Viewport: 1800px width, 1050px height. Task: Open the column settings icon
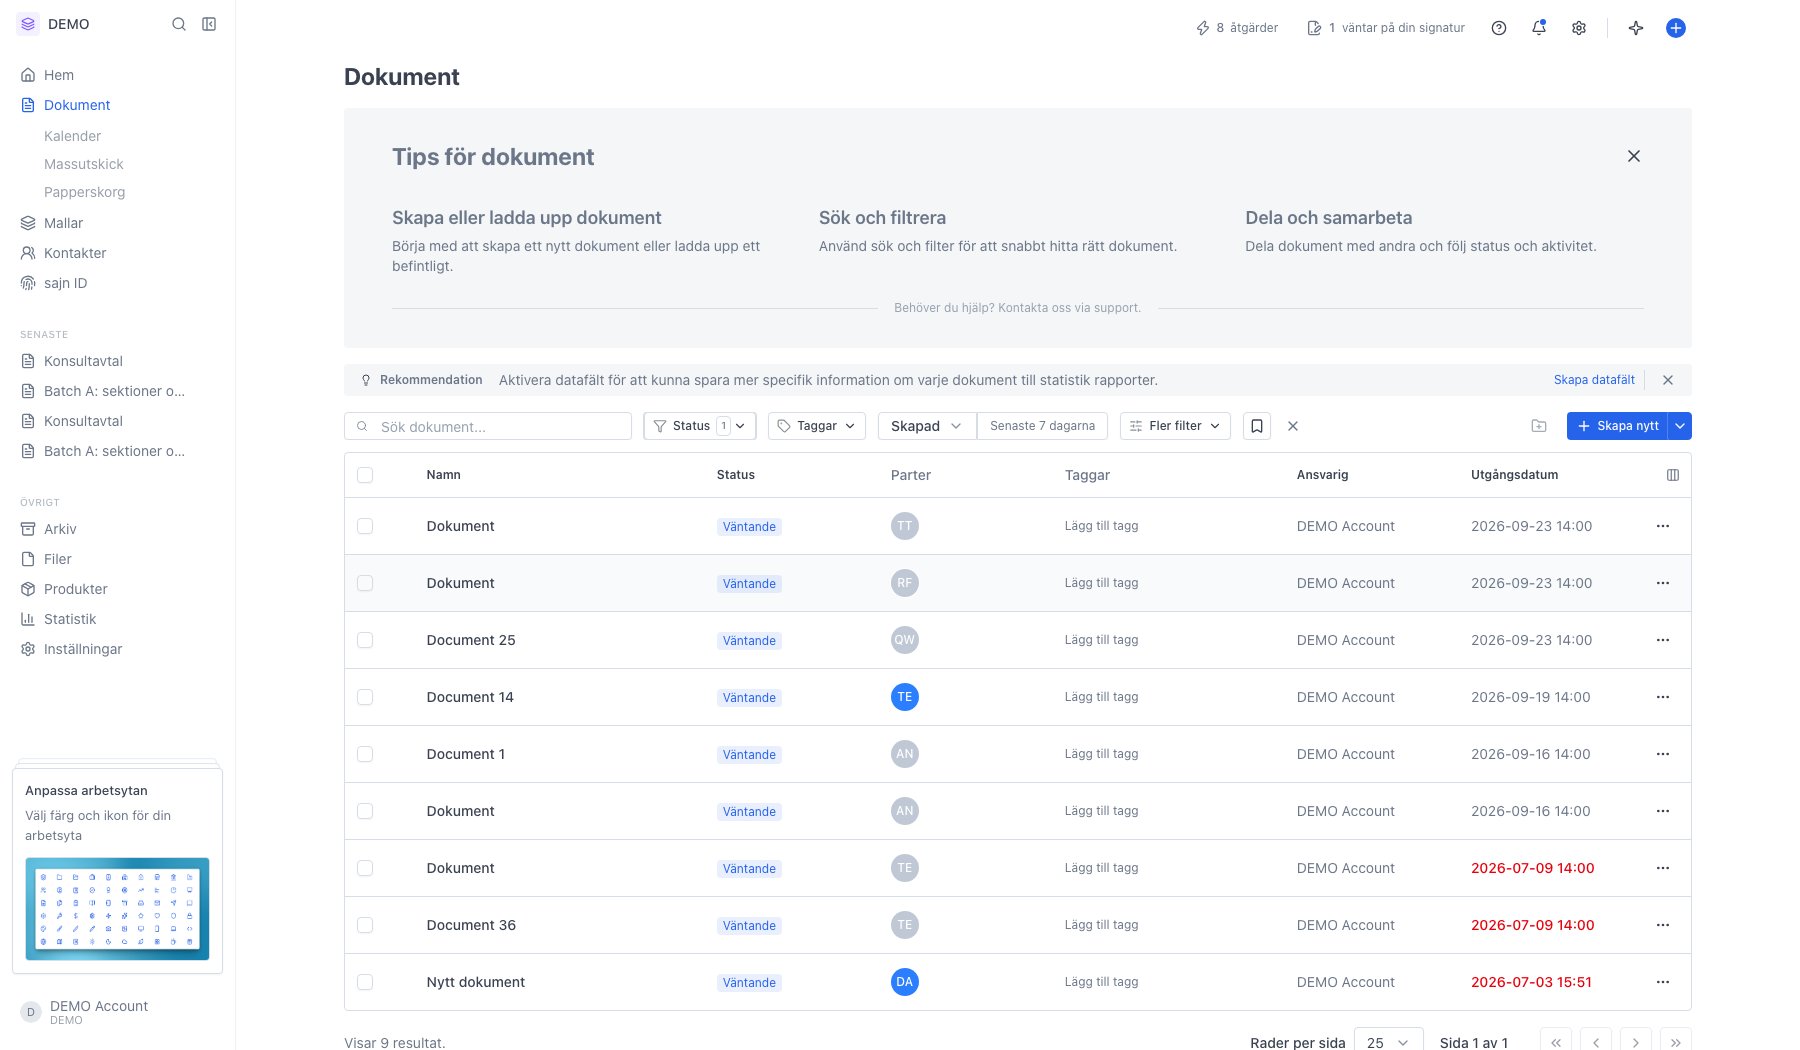coord(1673,475)
